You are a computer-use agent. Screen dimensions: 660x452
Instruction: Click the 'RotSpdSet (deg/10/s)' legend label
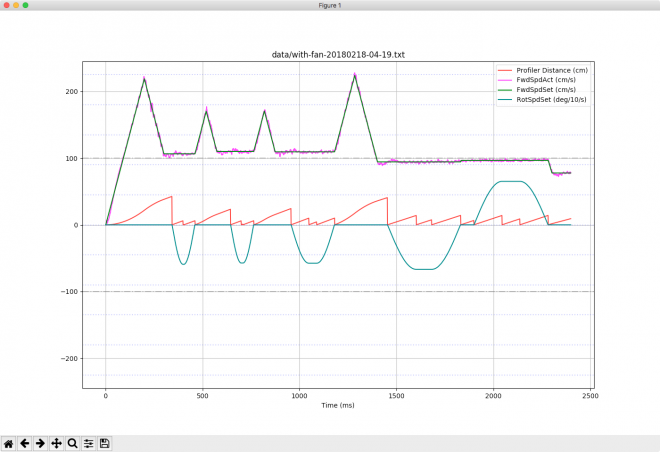pyautogui.click(x=548, y=100)
